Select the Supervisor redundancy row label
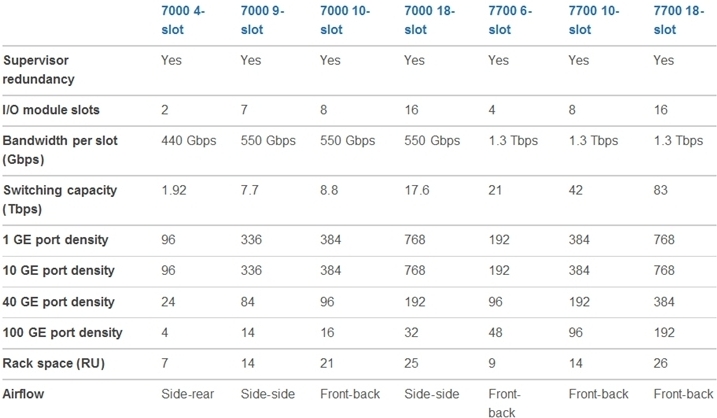 tap(38, 70)
